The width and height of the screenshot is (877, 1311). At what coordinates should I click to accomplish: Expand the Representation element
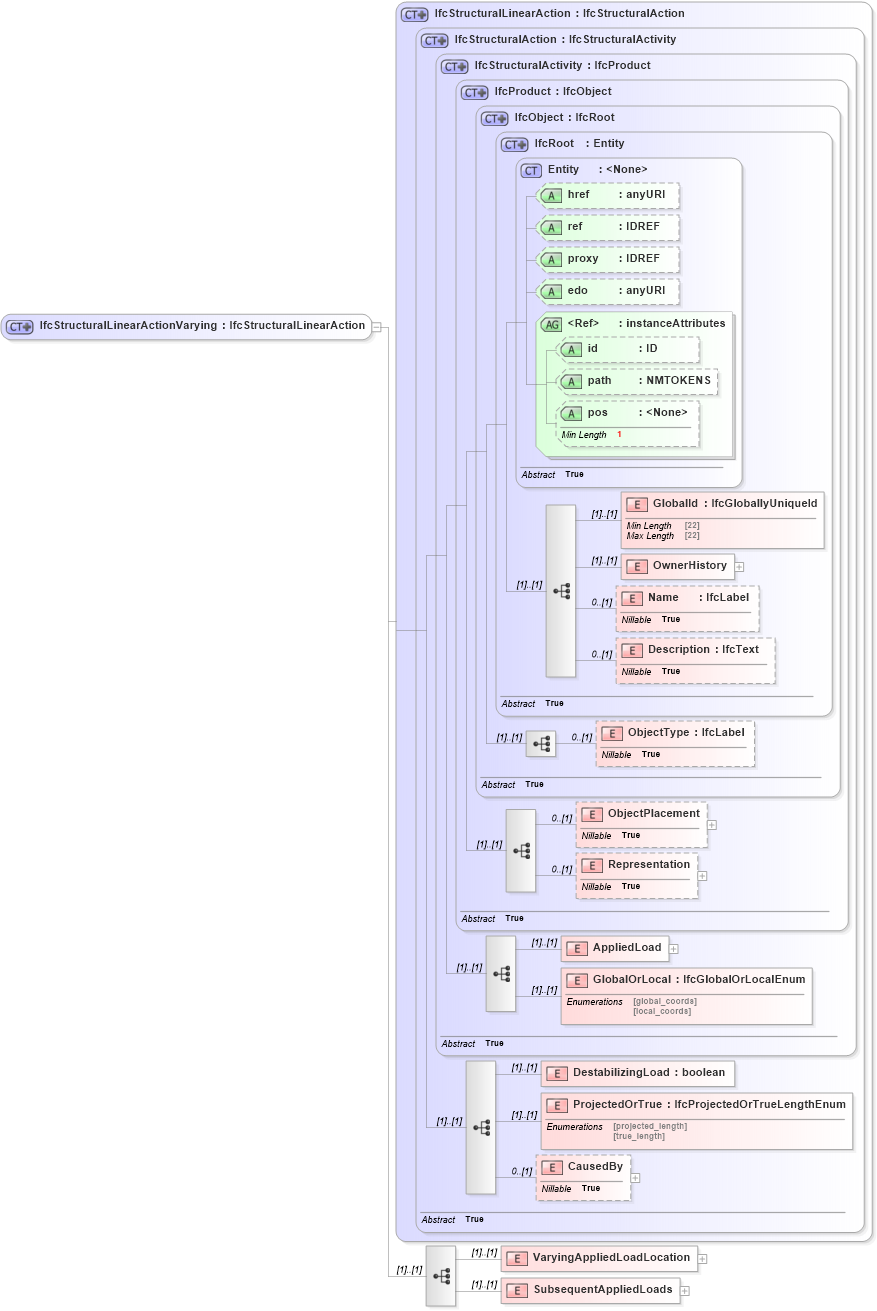click(702, 874)
